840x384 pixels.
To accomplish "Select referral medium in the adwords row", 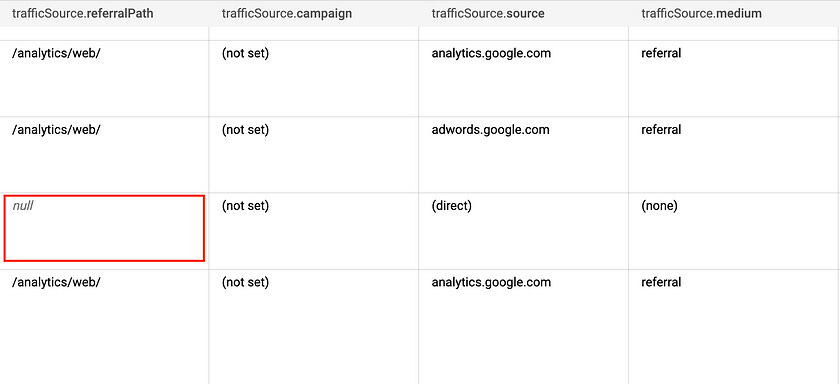I will pos(661,130).
